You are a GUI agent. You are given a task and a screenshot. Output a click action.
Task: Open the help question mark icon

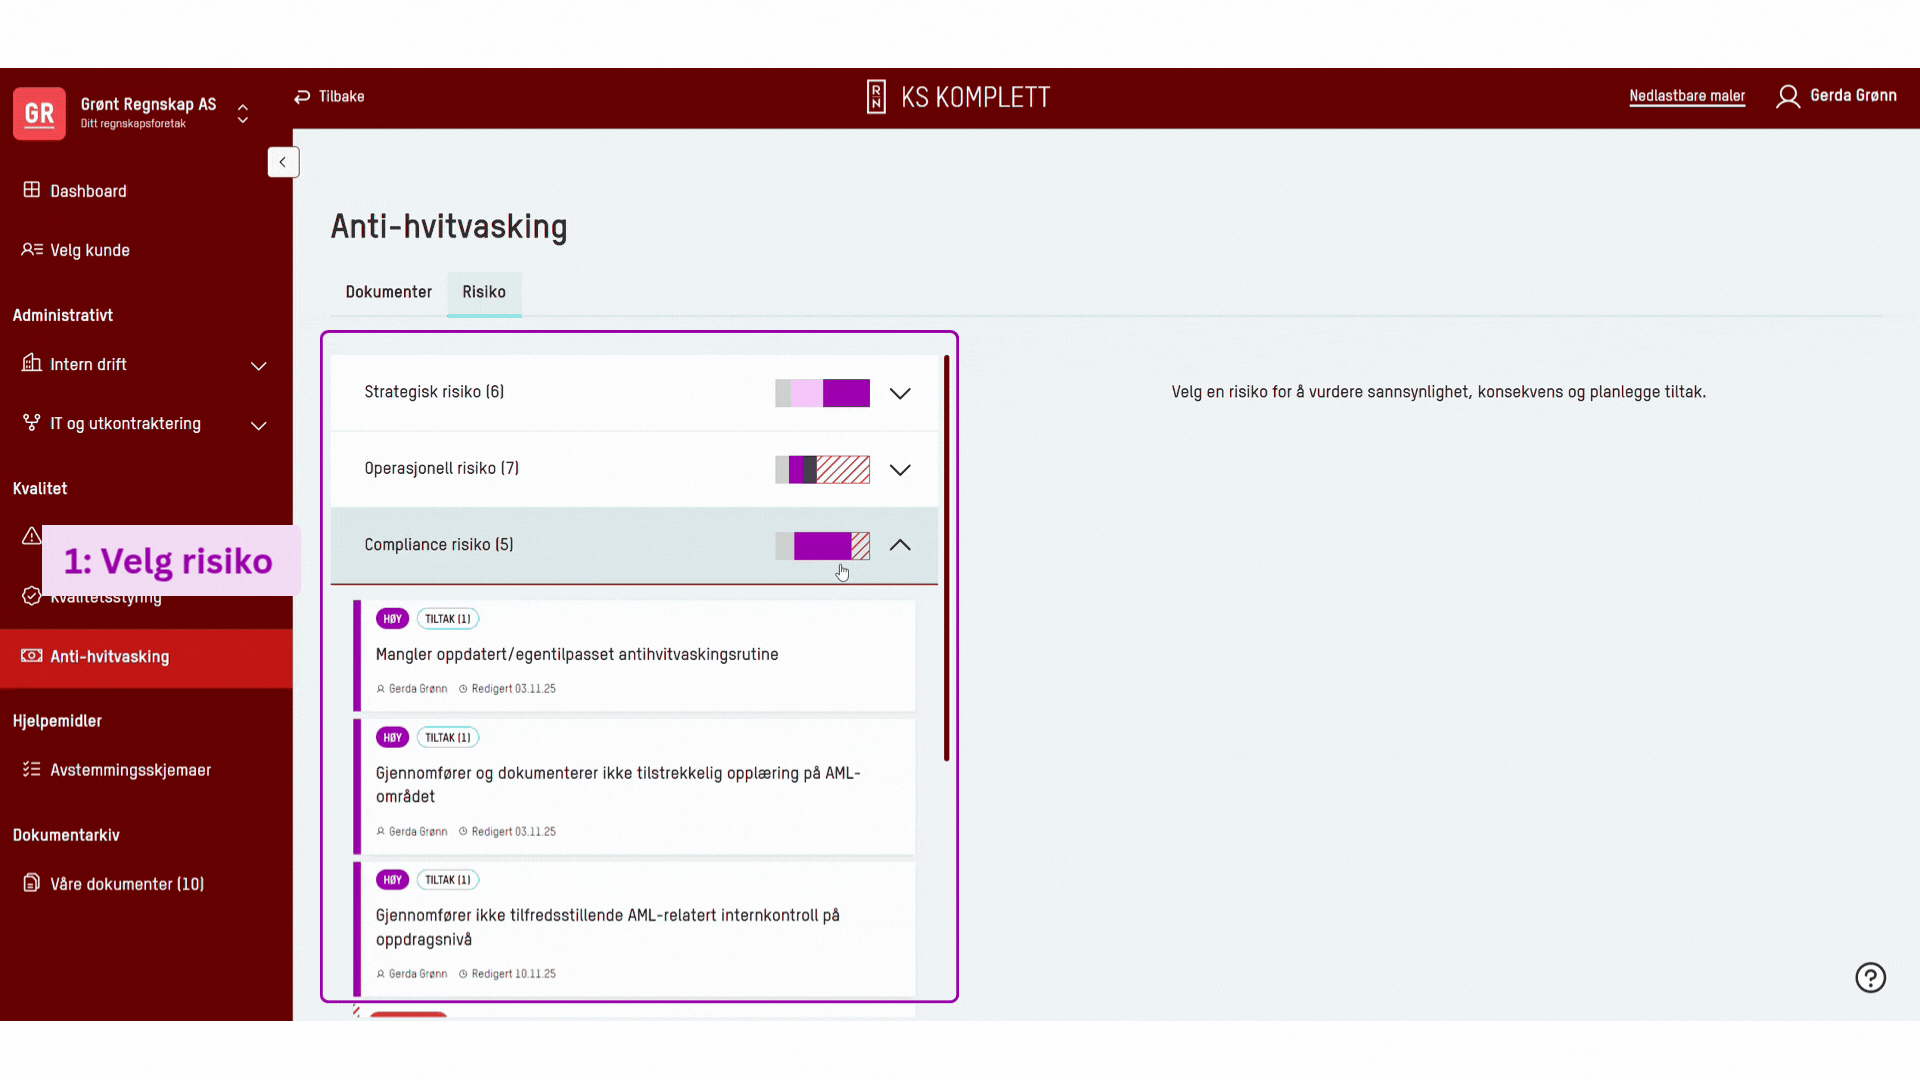pos(1870,977)
